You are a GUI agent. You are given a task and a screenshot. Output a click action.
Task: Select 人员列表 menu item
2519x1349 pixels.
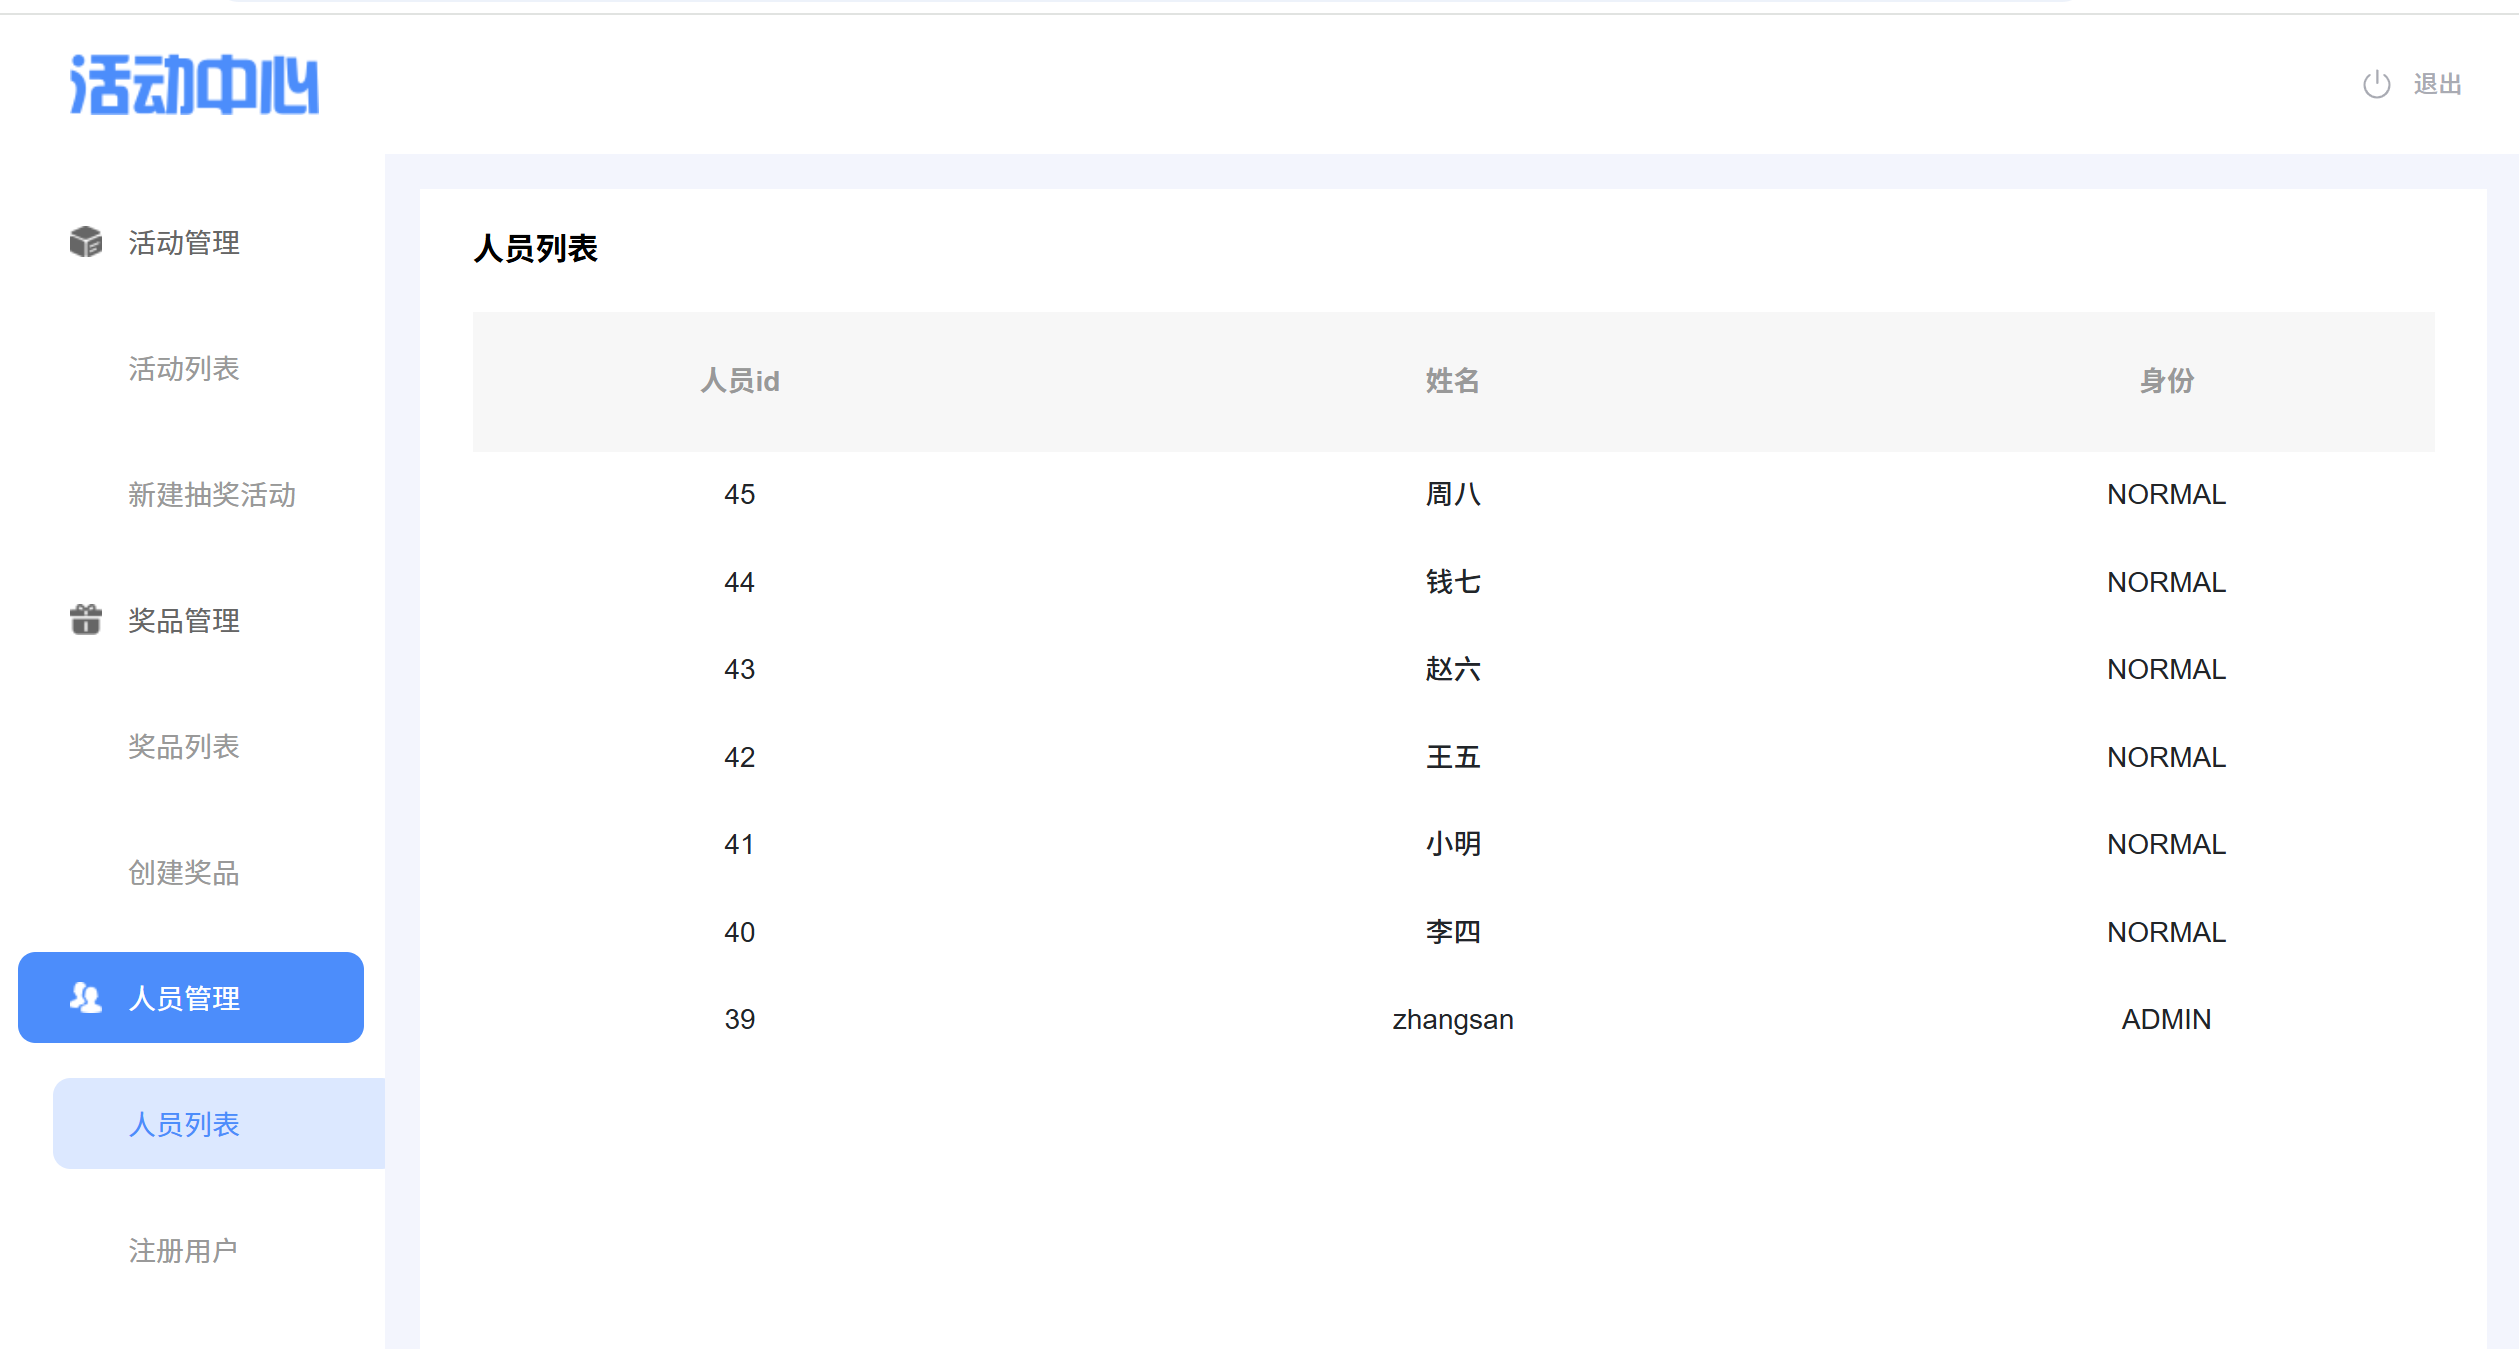point(184,1124)
